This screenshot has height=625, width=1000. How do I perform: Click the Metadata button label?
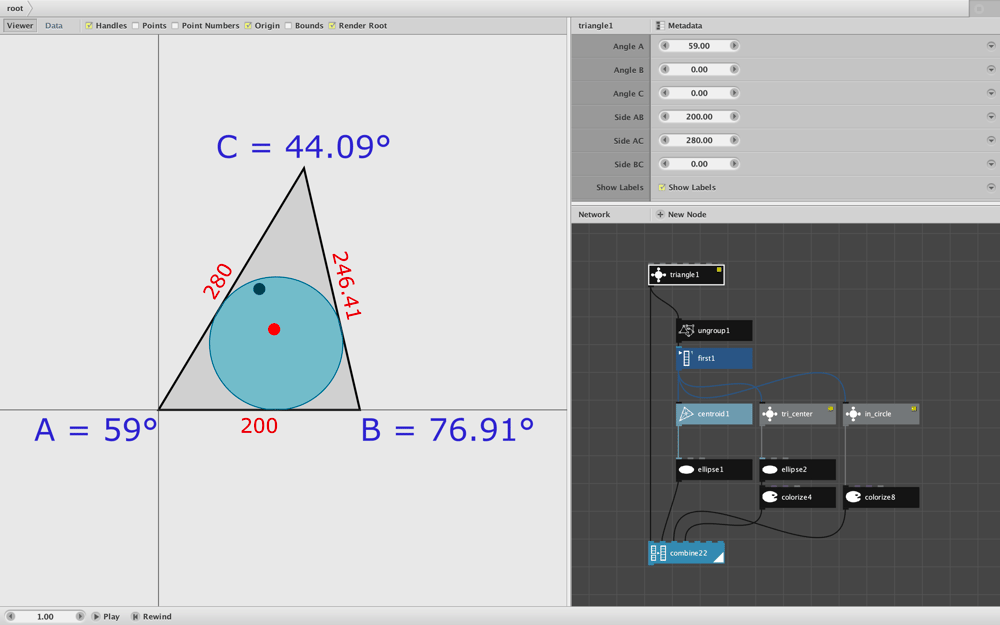(685, 26)
